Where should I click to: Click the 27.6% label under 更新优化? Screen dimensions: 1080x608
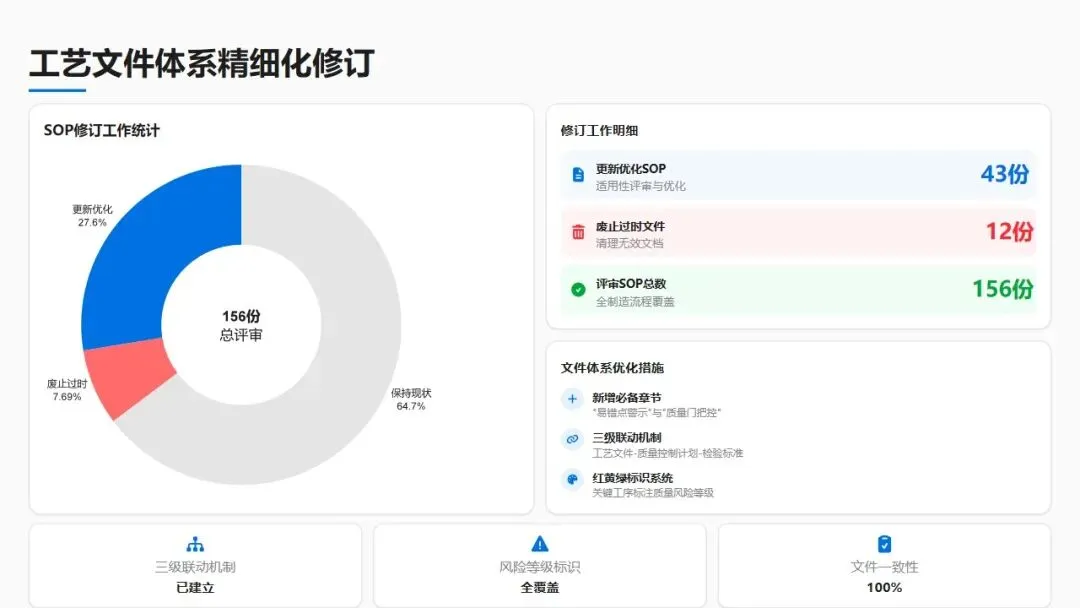click(x=92, y=223)
